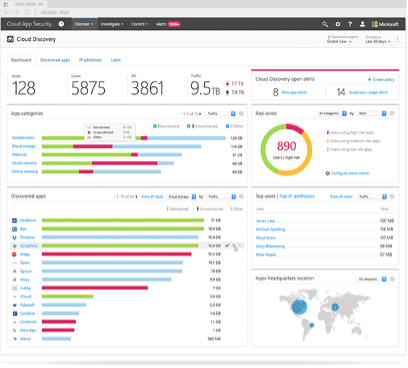The height and width of the screenshot is (368, 408).
Task: Open settings gear in the top bar
Action: point(338,24)
